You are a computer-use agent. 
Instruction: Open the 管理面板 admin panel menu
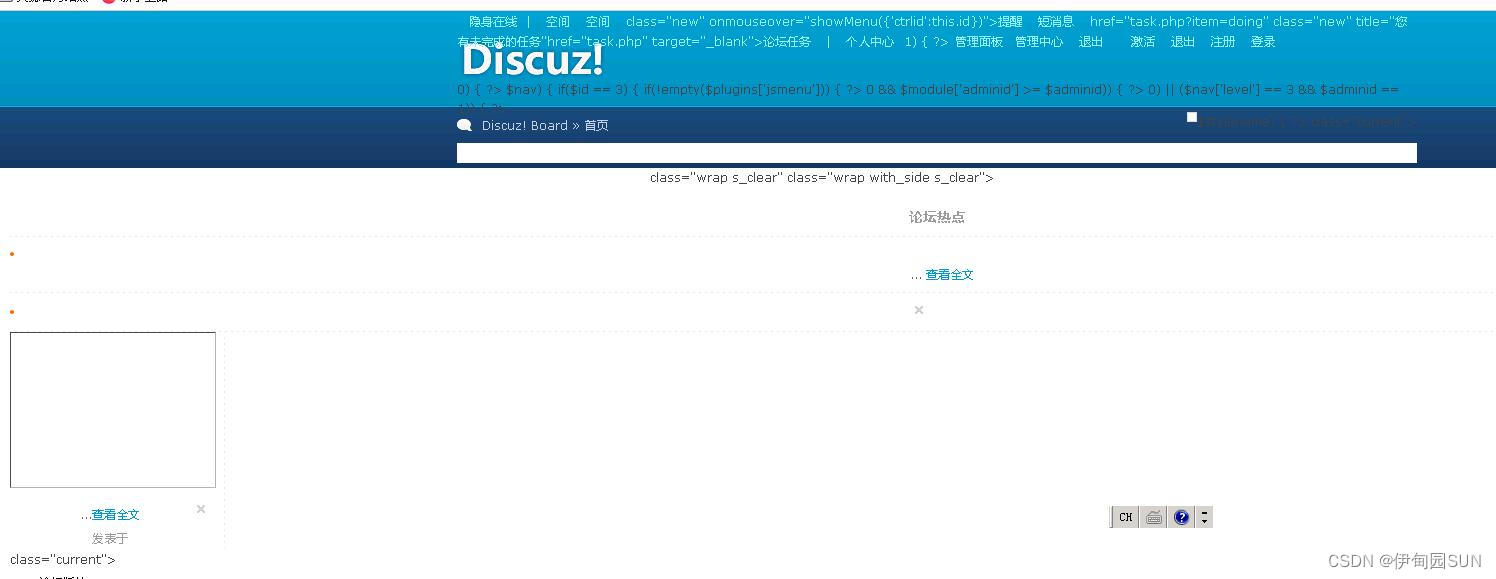(x=978, y=41)
